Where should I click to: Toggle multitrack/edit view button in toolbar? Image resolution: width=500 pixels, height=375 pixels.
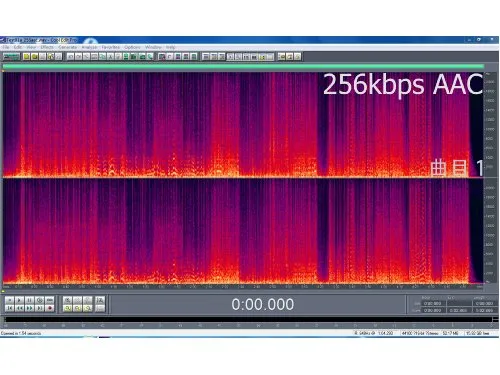11,57
